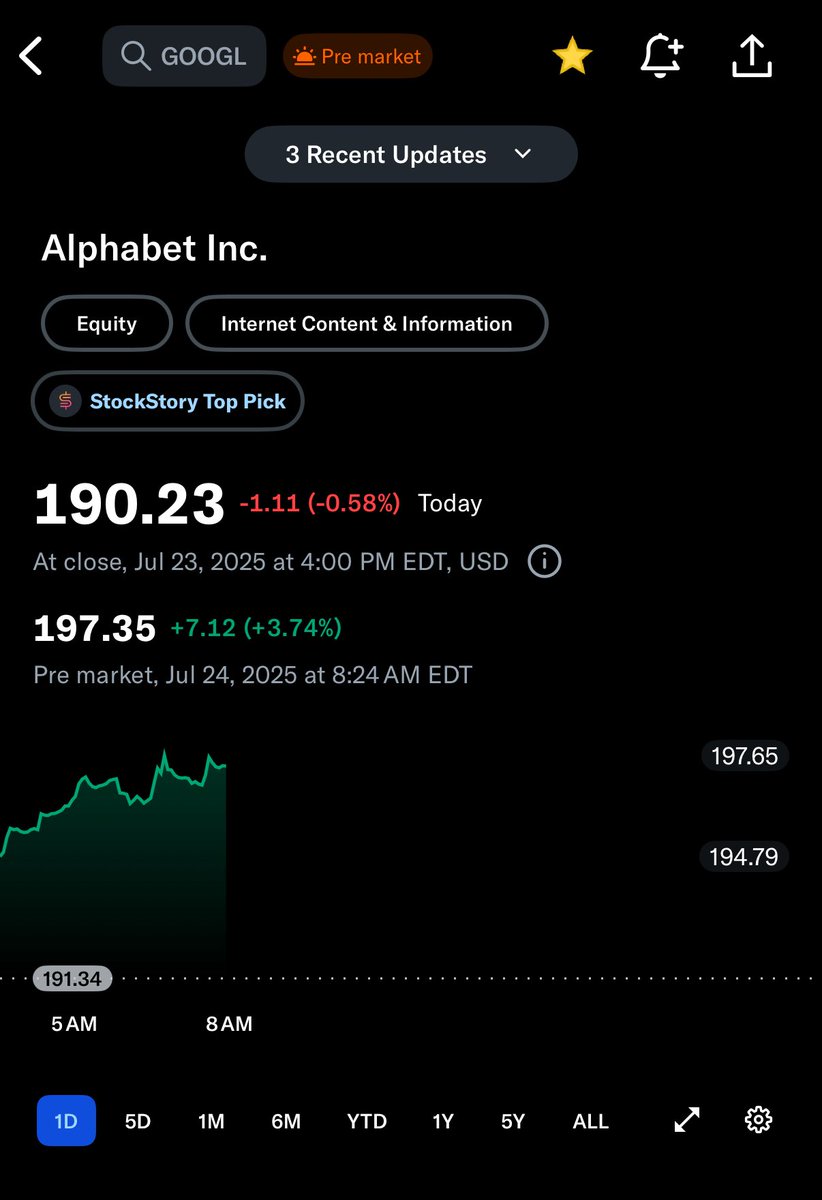The image size is (822, 1200).
Task: Open the Equity tag
Action: click(x=107, y=324)
